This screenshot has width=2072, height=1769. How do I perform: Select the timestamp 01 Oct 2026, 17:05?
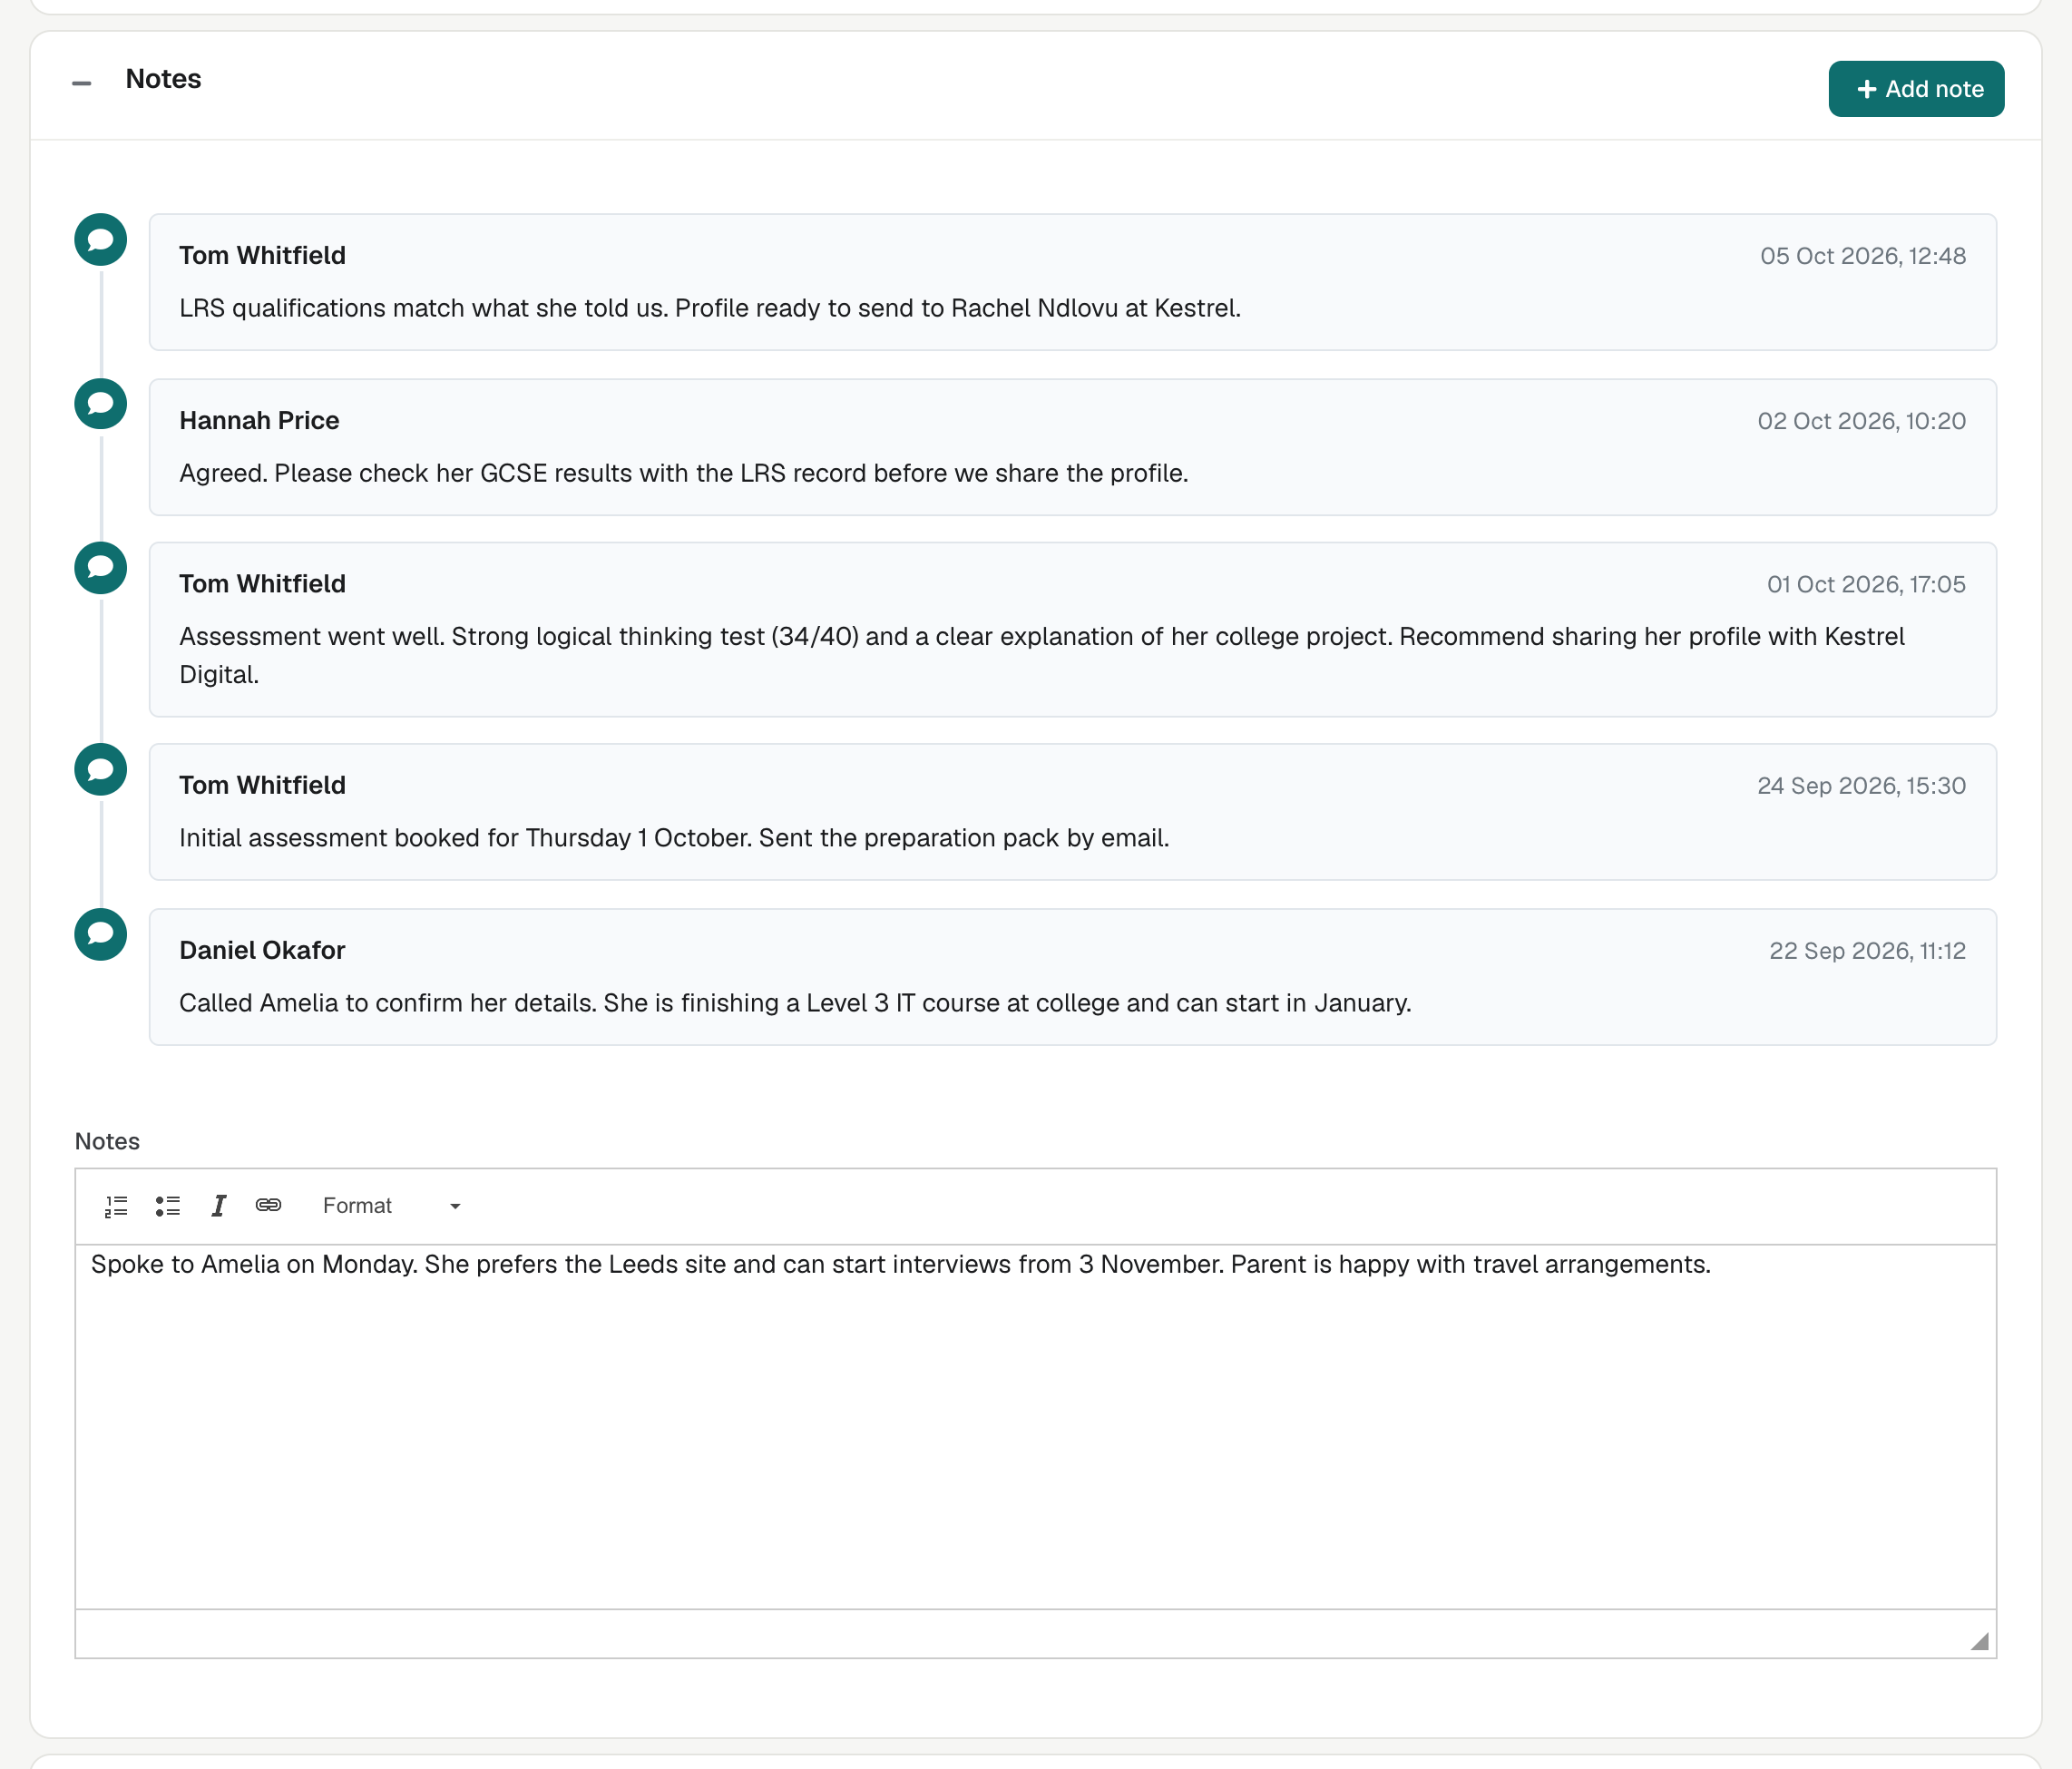coord(1866,584)
